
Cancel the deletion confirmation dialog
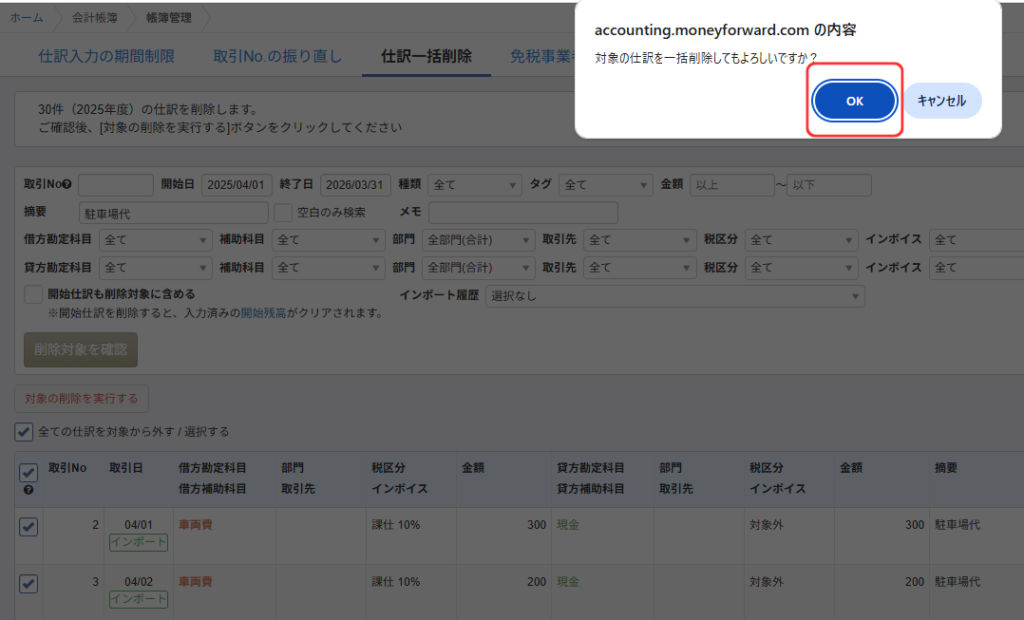click(942, 101)
